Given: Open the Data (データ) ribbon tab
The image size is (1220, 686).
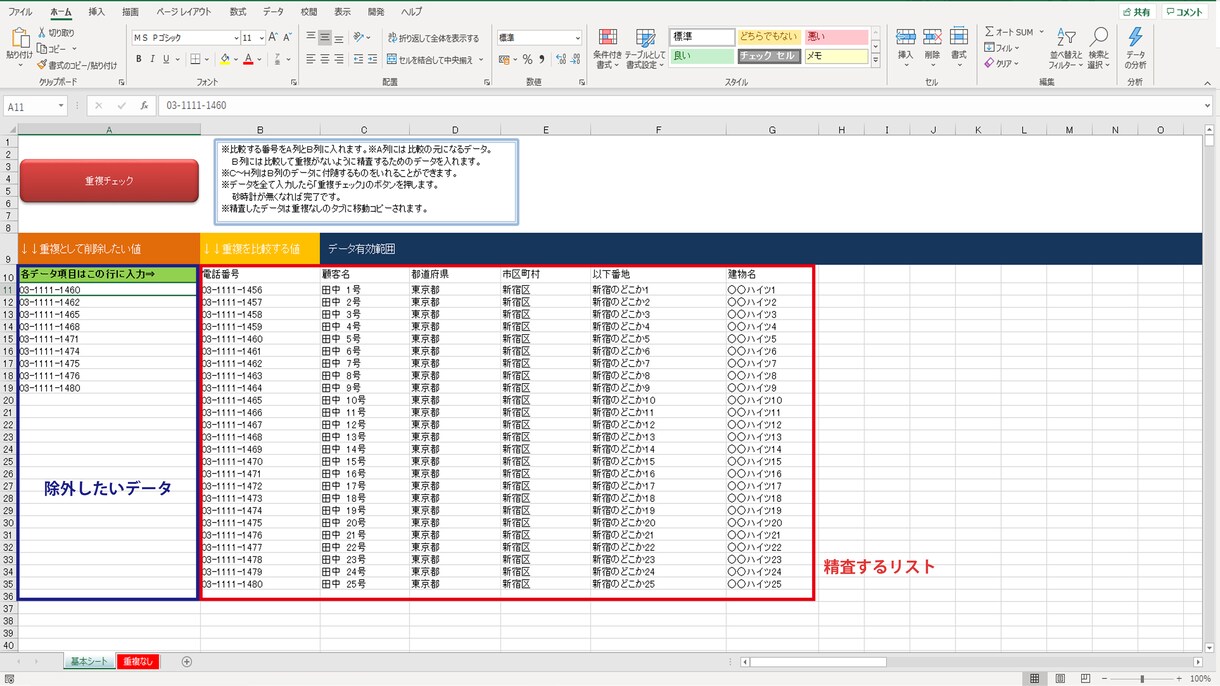Looking at the screenshot, I should pos(273,12).
